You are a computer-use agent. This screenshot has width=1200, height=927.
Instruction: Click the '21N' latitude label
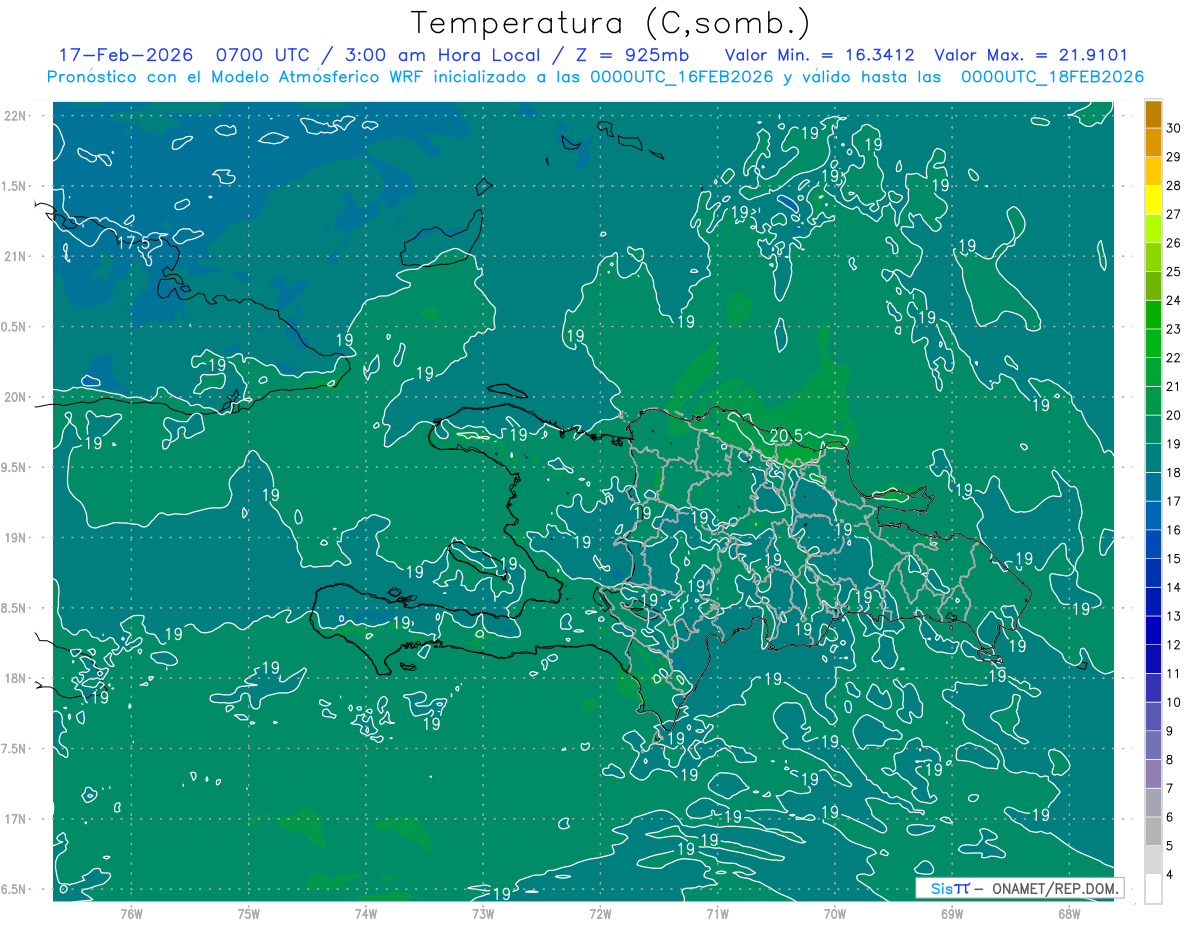(x=16, y=256)
